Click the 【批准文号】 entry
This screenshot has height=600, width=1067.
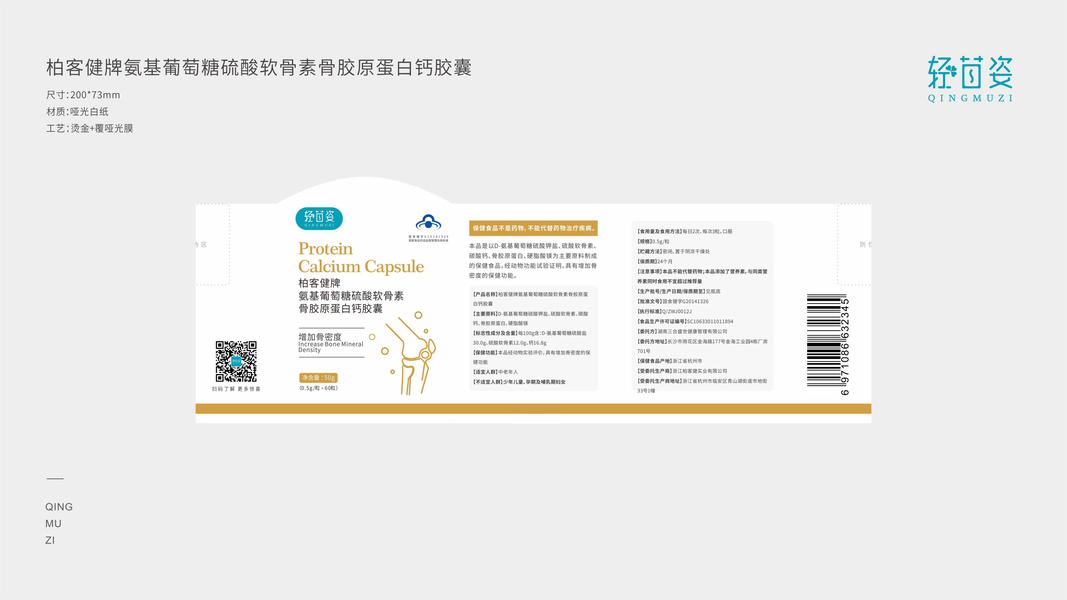point(672,301)
